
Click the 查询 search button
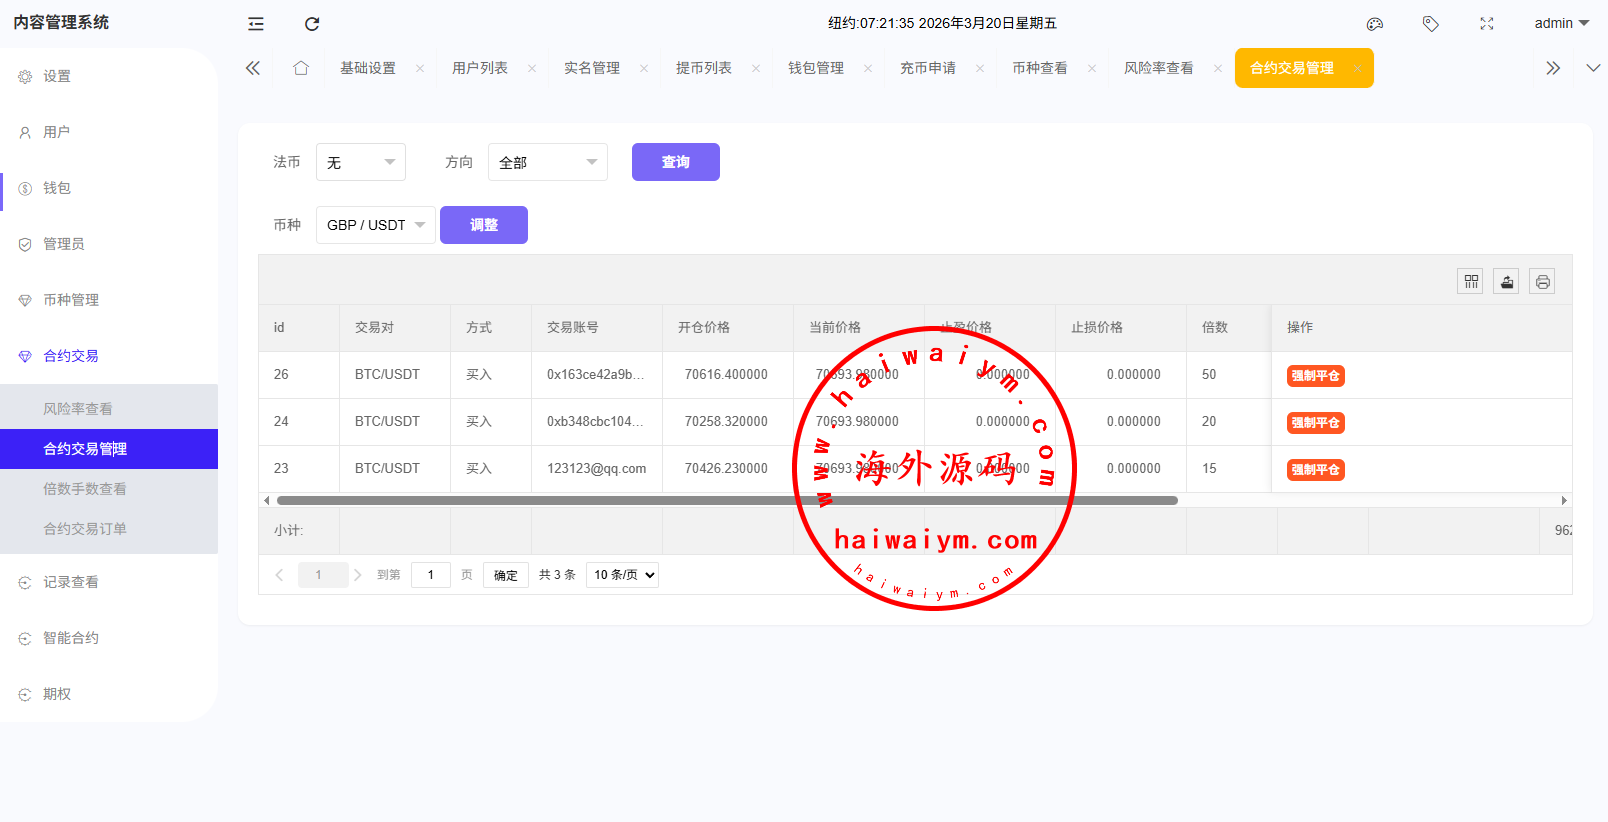click(676, 162)
